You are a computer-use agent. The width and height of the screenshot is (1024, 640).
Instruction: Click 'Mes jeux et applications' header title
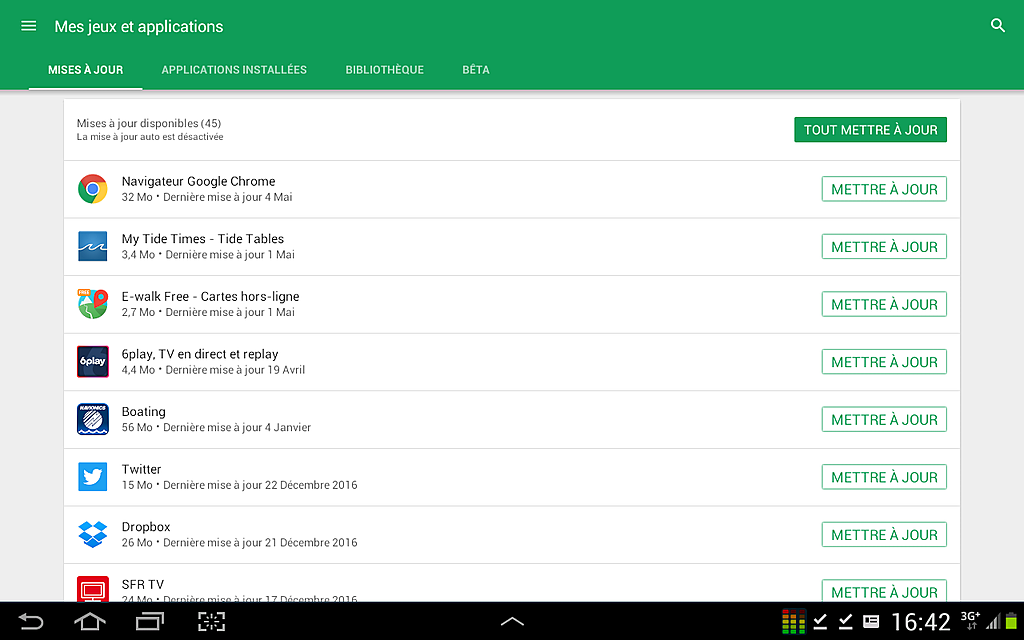coord(138,26)
